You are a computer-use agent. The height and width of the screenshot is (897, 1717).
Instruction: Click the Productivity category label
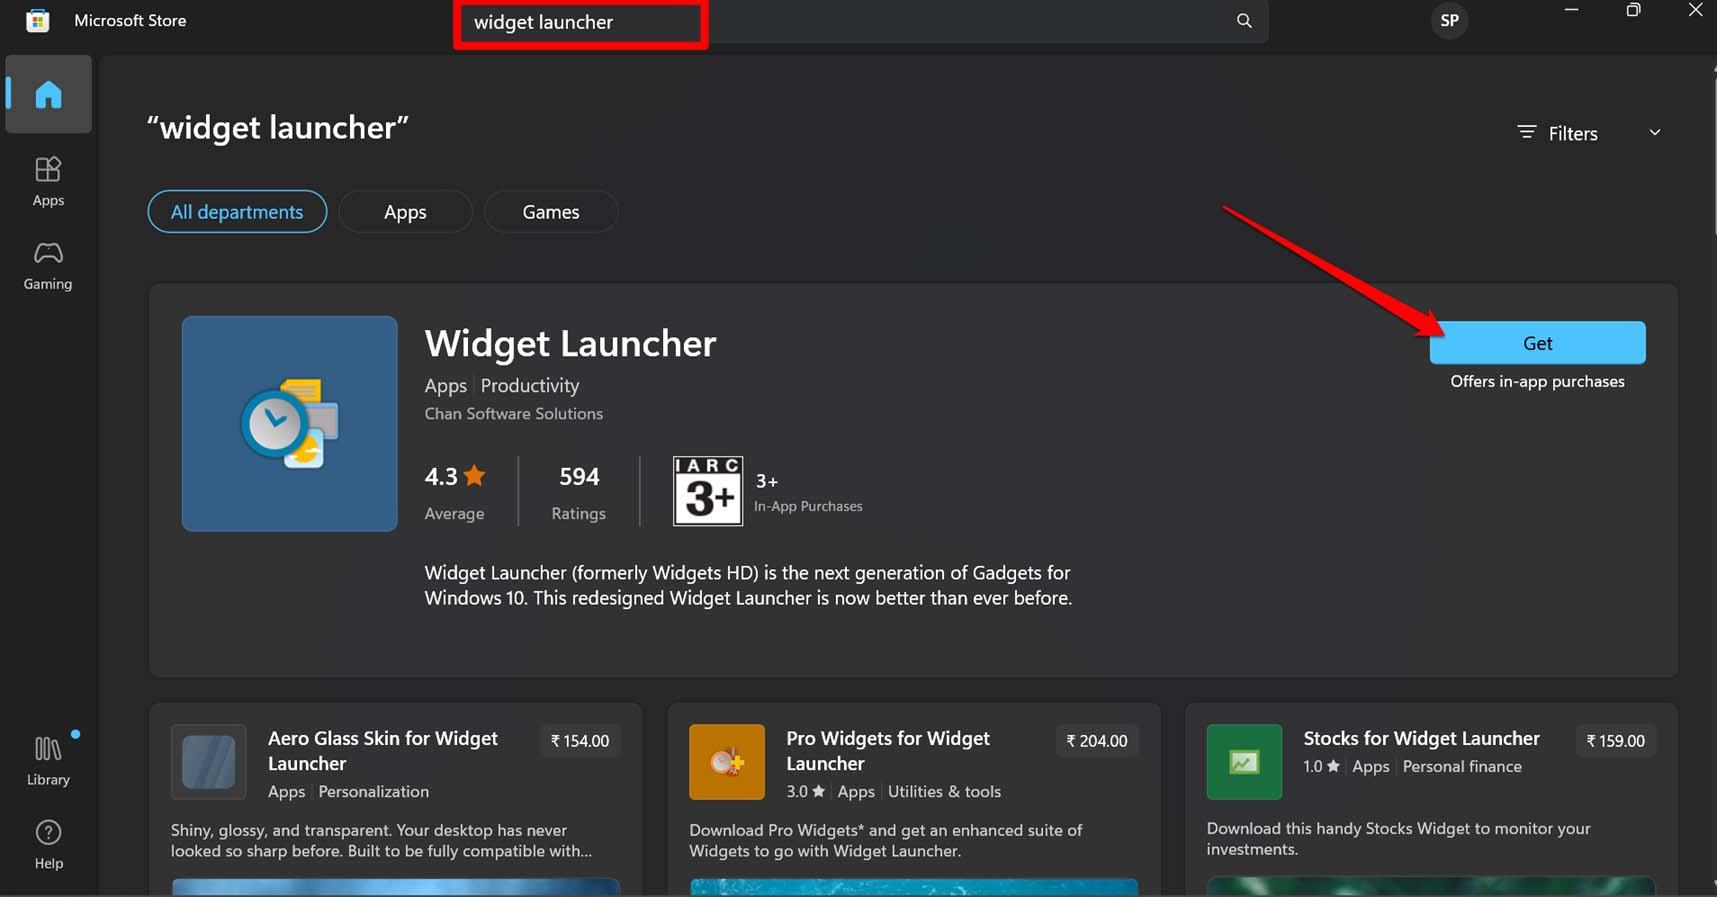coord(530,386)
